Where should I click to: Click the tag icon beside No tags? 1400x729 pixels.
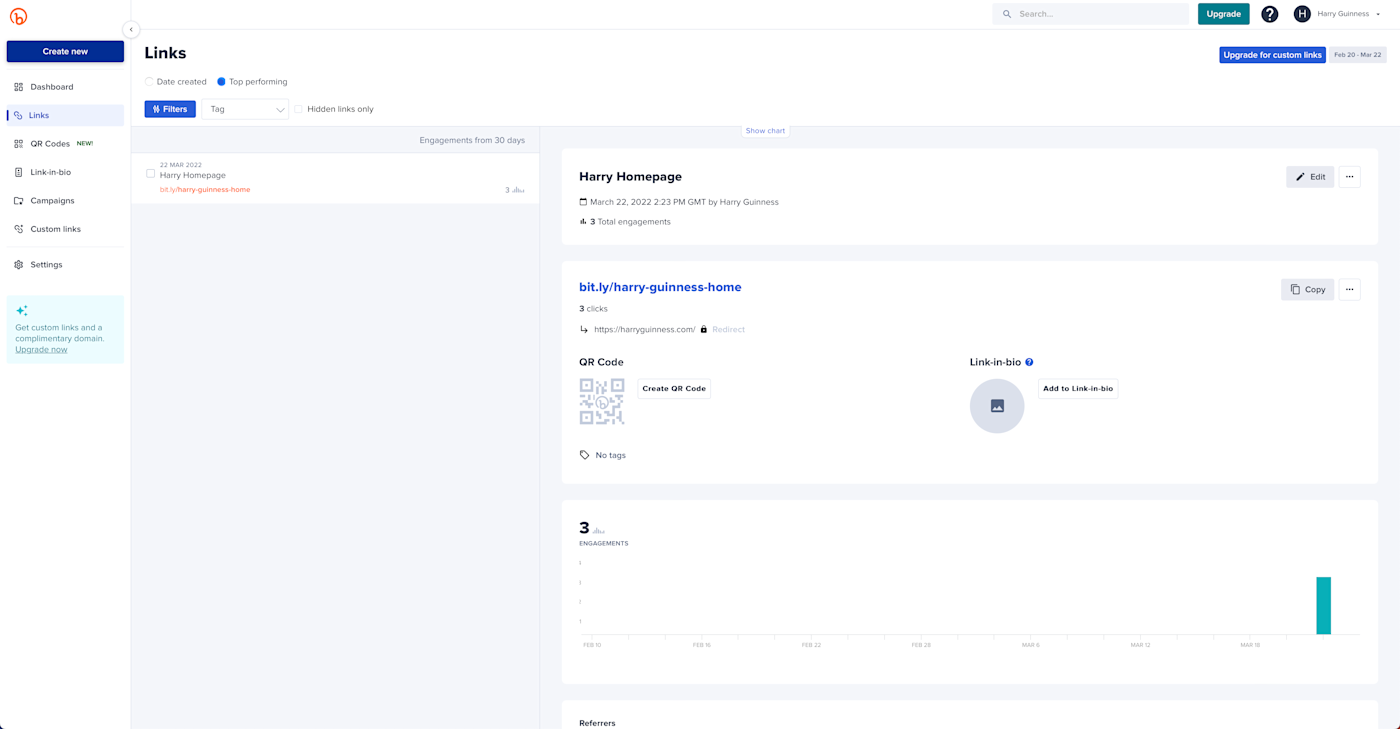tap(585, 455)
